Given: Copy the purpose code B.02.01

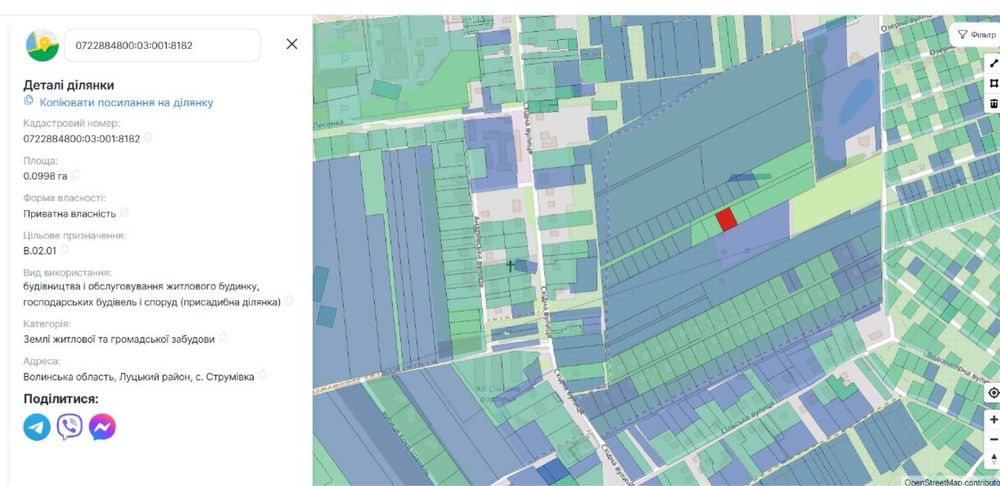Looking at the screenshot, I should (65, 249).
